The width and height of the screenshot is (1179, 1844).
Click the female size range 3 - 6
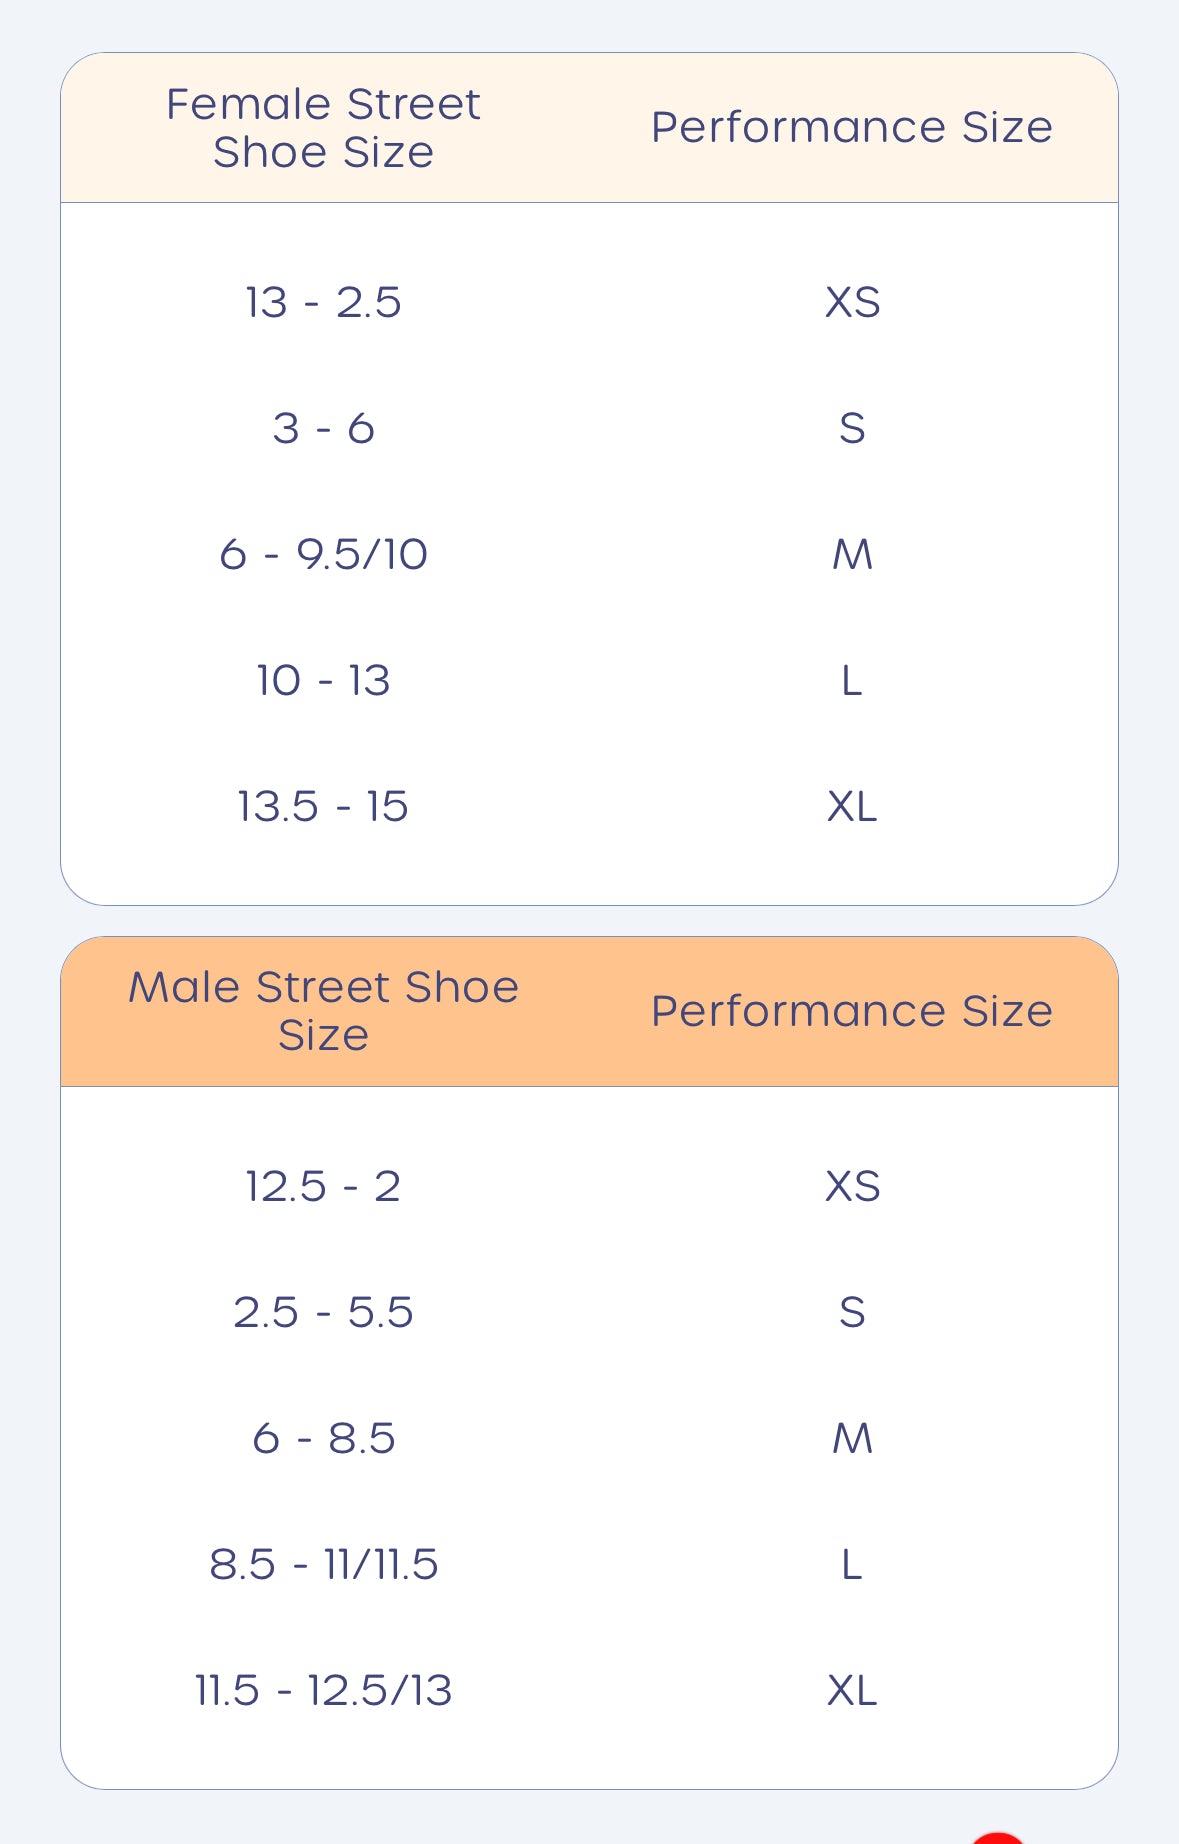tap(323, 428)
